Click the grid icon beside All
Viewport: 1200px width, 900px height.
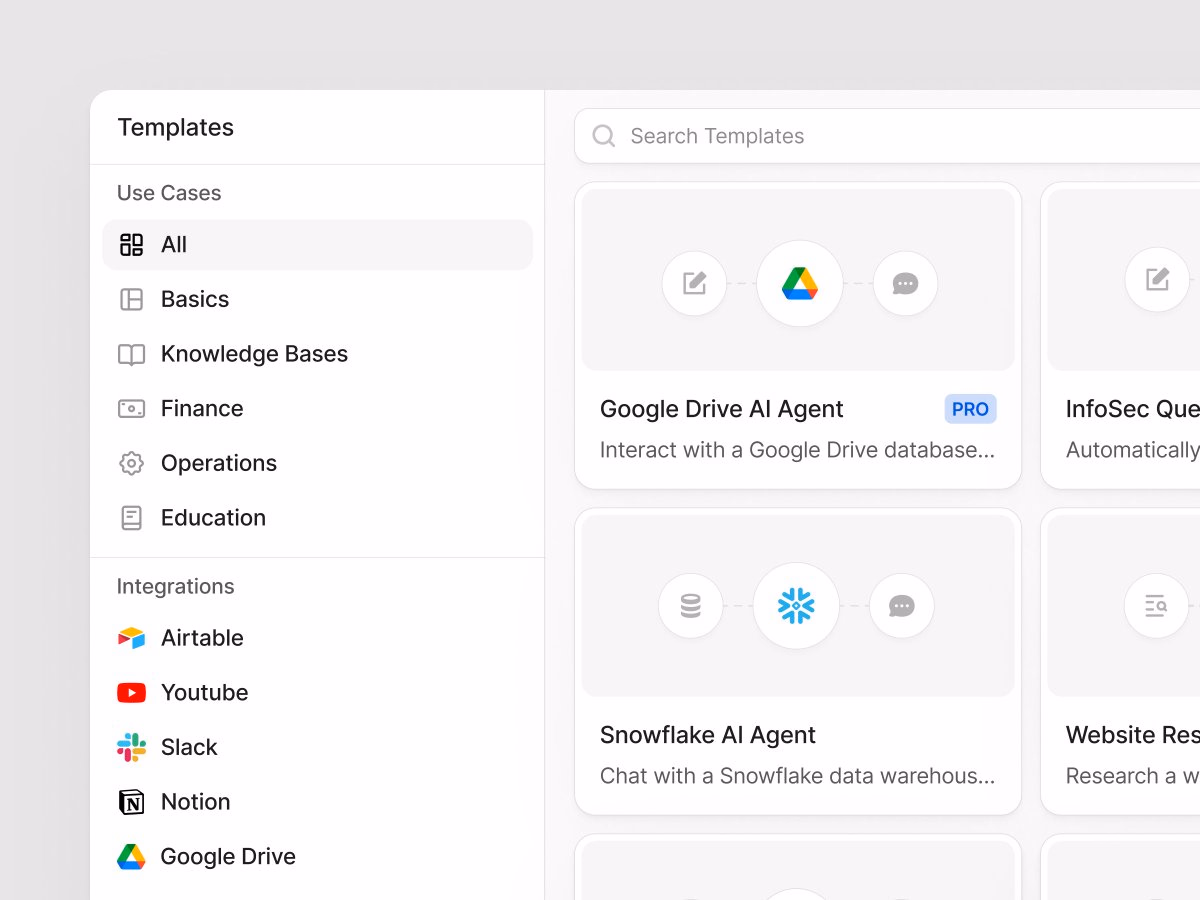tap(131, 245)
